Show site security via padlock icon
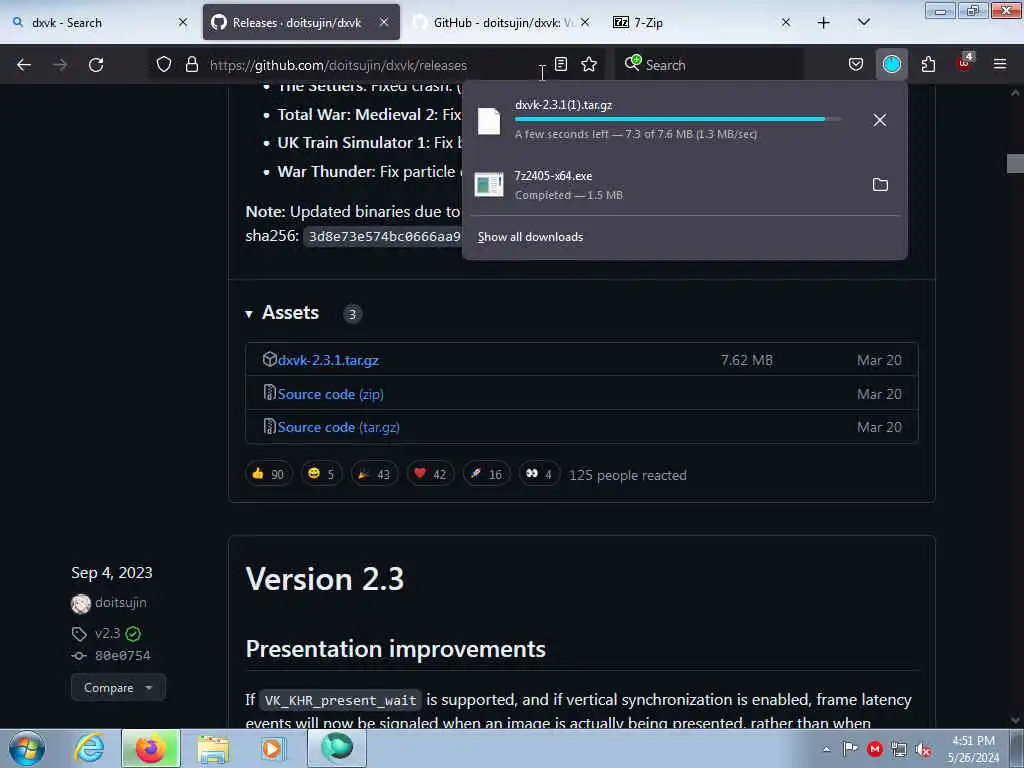The width and height of the screenshot is (1024, 768). pyautogui.click(x=191, y=64)
